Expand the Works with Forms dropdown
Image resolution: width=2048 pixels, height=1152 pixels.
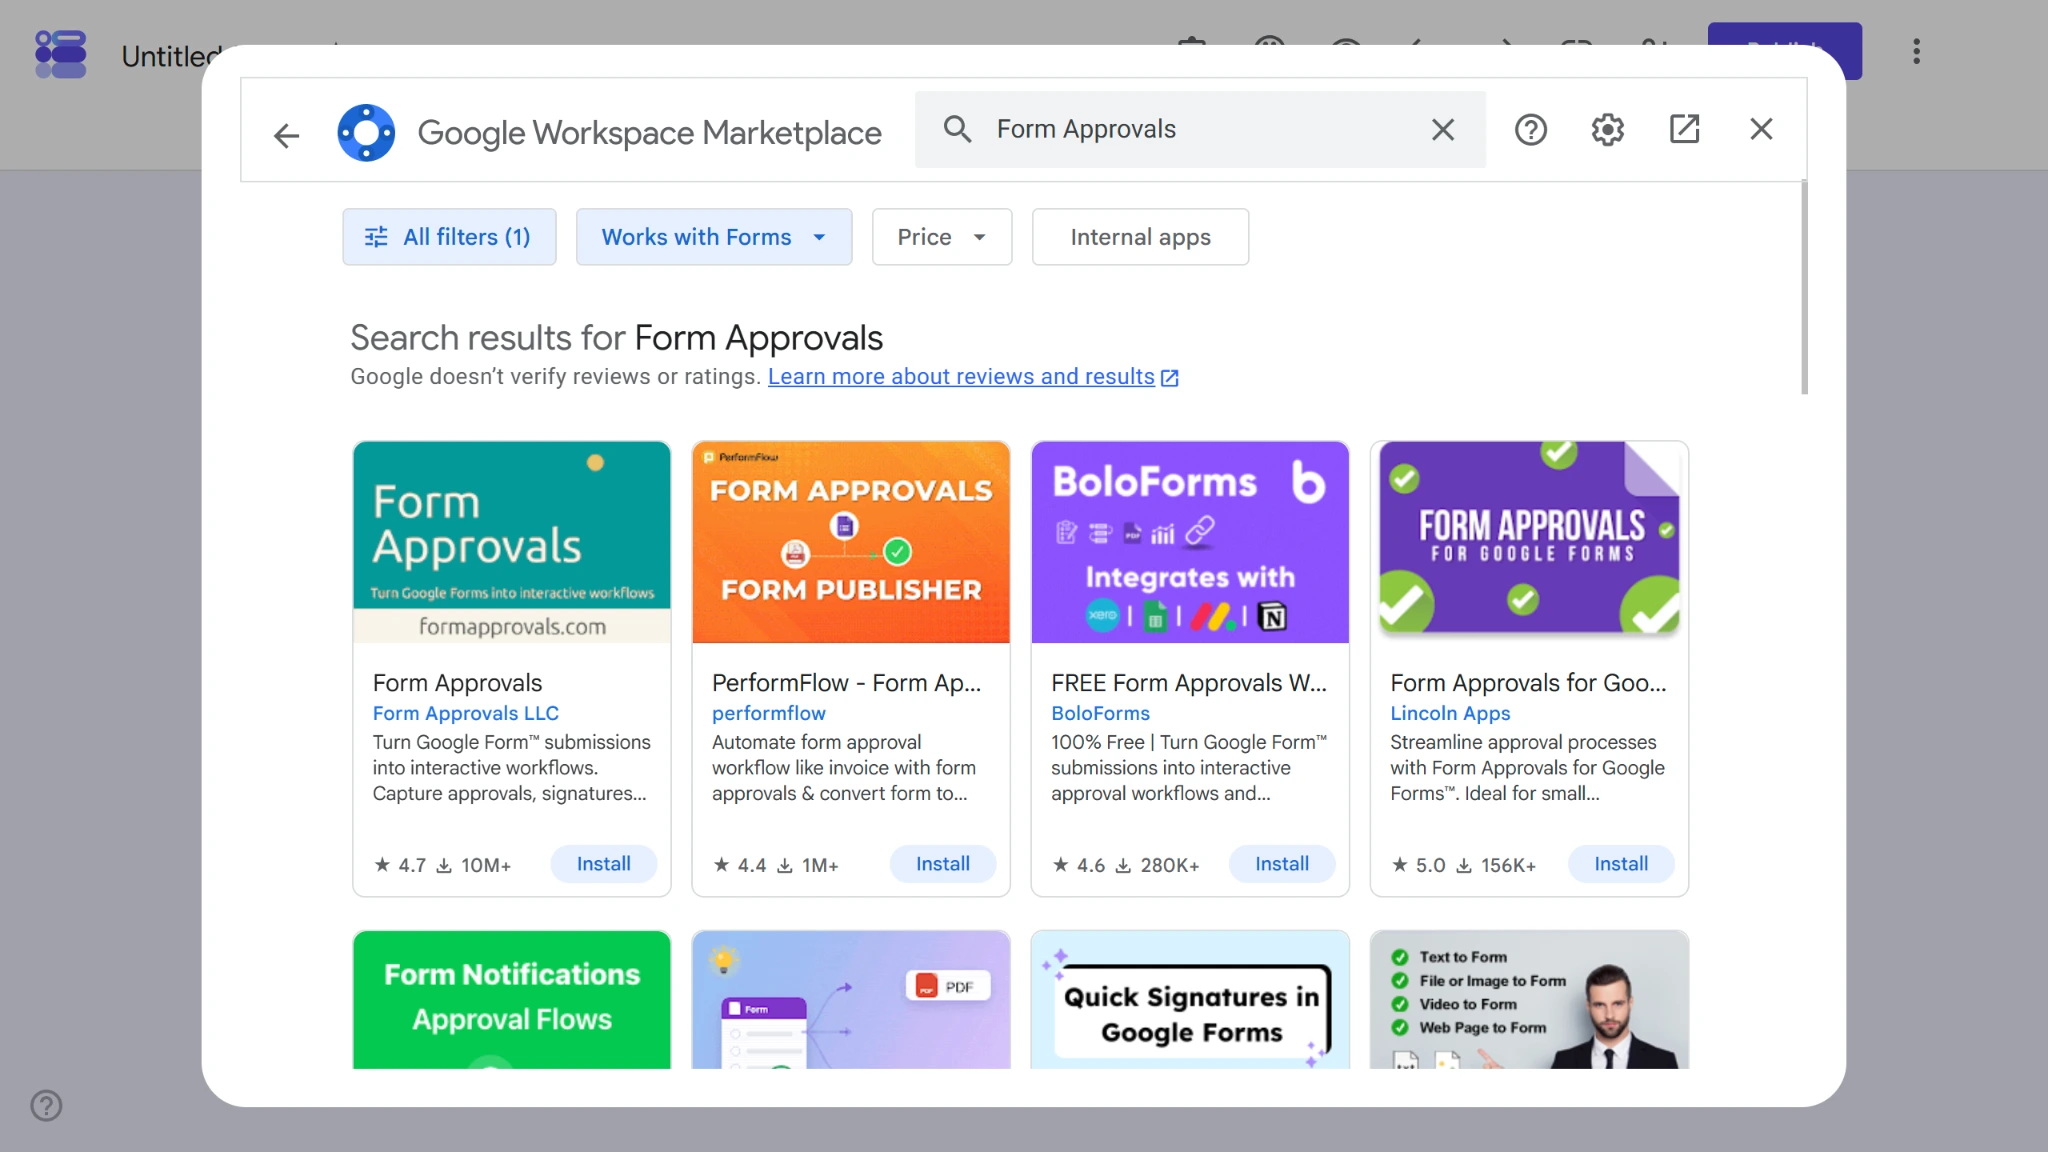pos(714,237)
